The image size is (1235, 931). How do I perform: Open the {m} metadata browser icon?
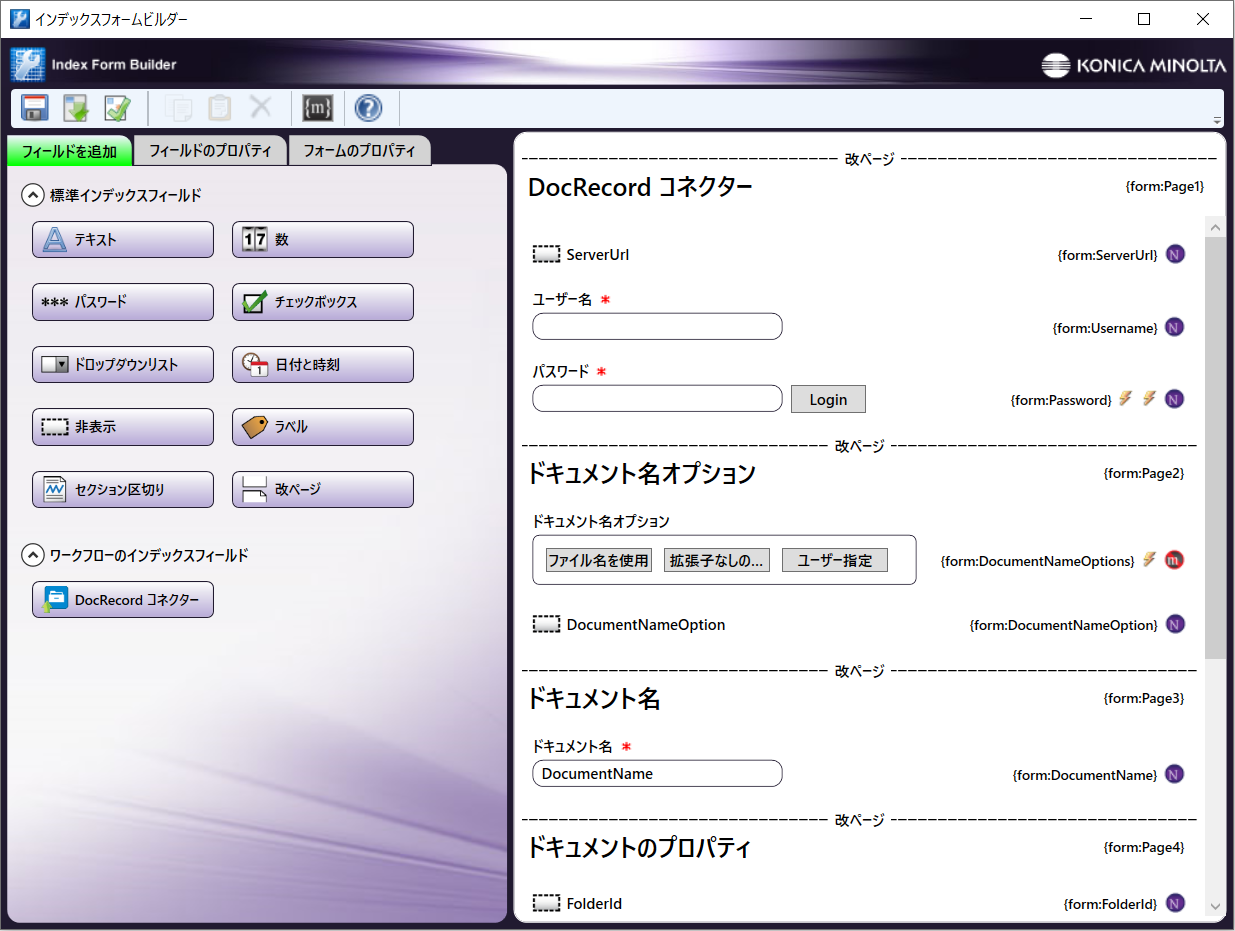tap(318, 108)
